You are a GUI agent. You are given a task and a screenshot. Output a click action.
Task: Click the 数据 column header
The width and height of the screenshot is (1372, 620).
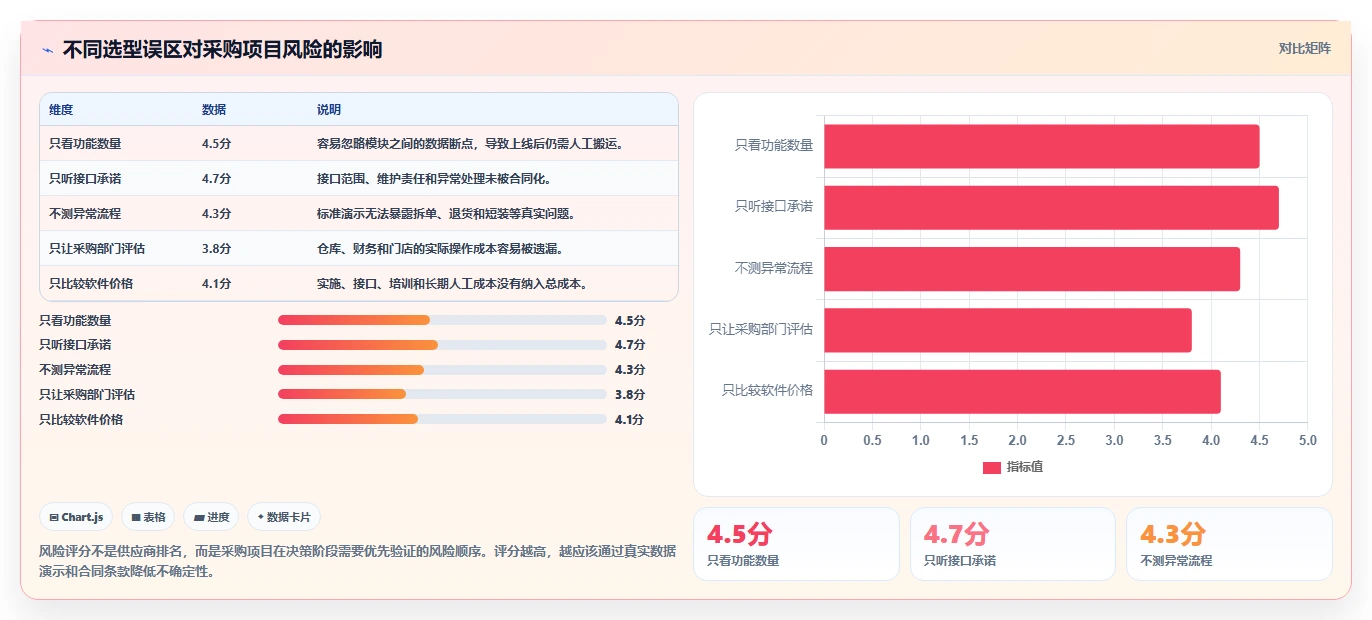click(214, 109)
